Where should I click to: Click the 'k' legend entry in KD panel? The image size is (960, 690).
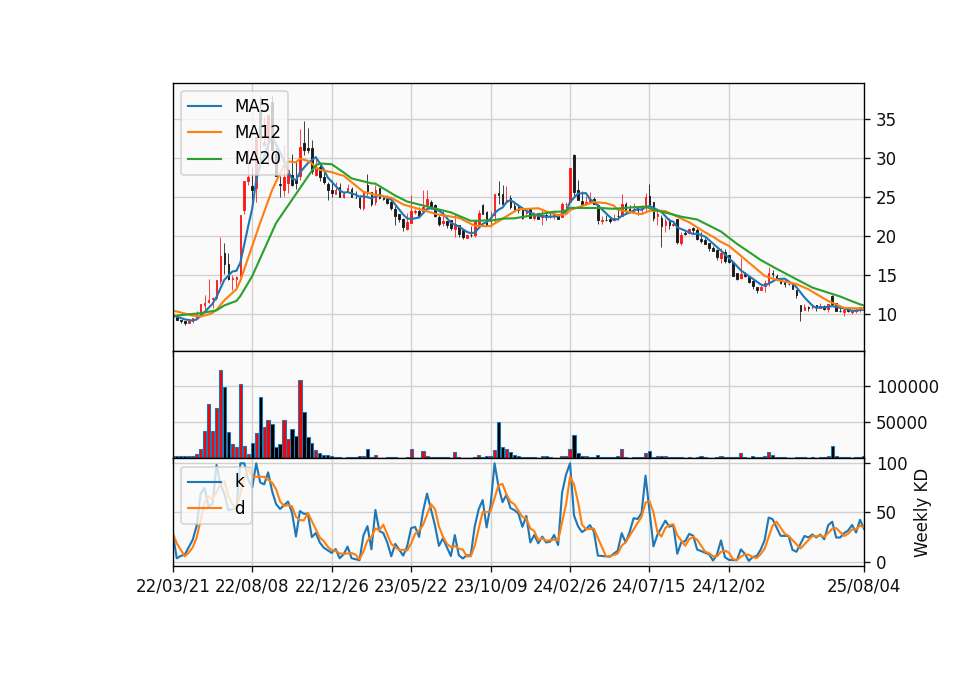point(239,481)
